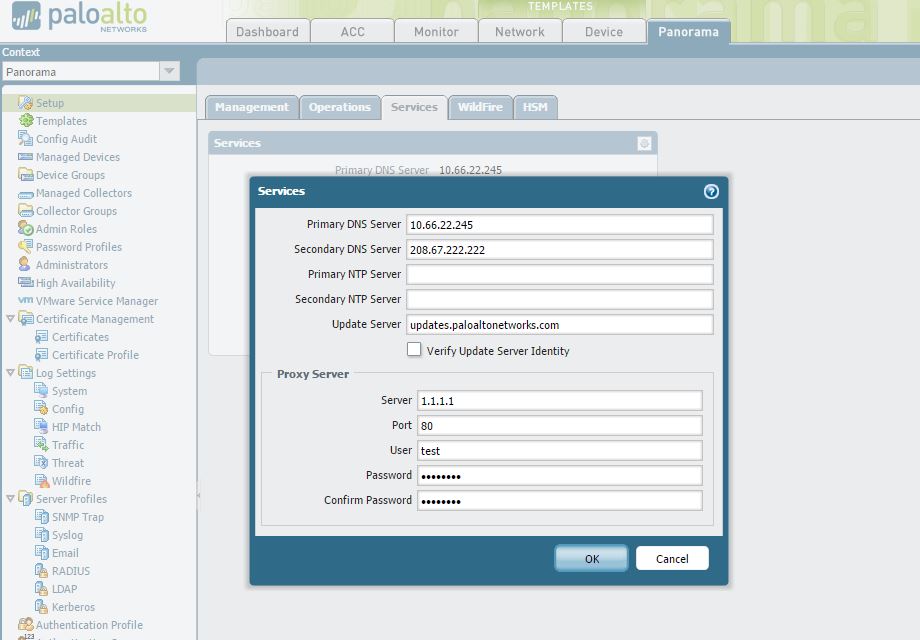Click the Templates icon in sidebar
This screenshot has height=640, width=920.
click(26, 121)
